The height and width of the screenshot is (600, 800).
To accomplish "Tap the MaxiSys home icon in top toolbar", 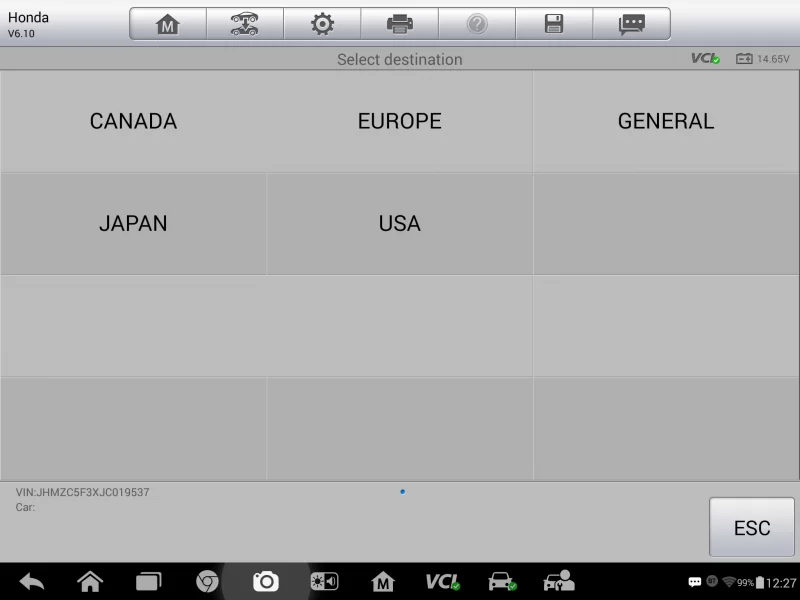I will pyautogui.click(x=168, y=24).
